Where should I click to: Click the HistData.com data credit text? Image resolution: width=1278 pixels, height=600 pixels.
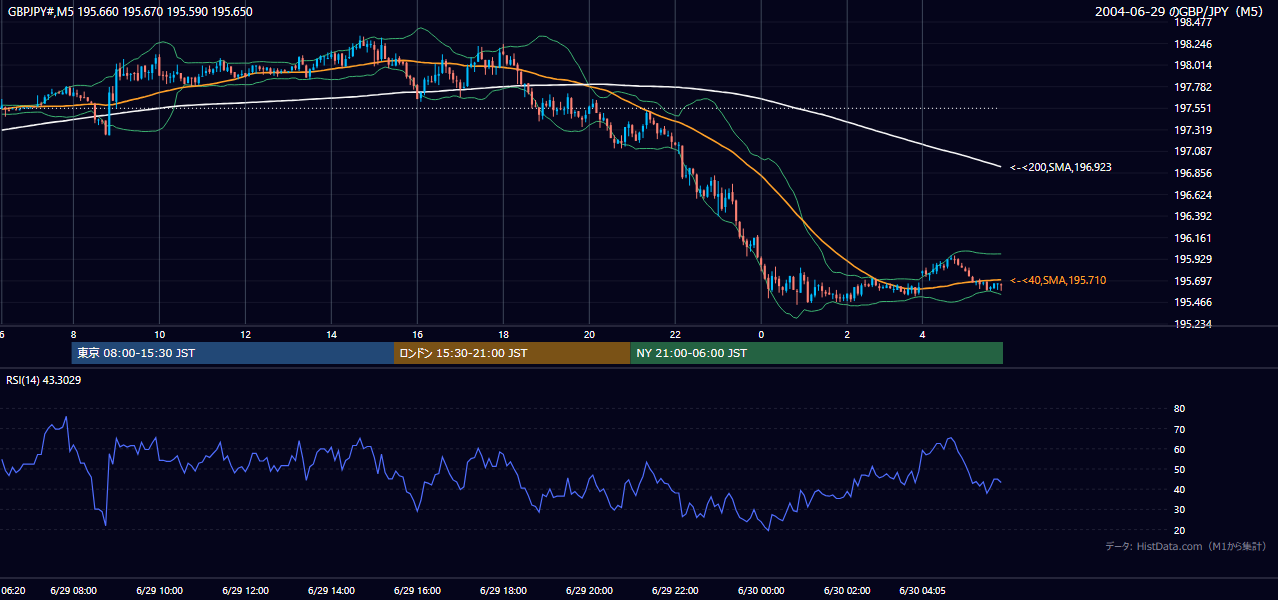[1186, 546]
